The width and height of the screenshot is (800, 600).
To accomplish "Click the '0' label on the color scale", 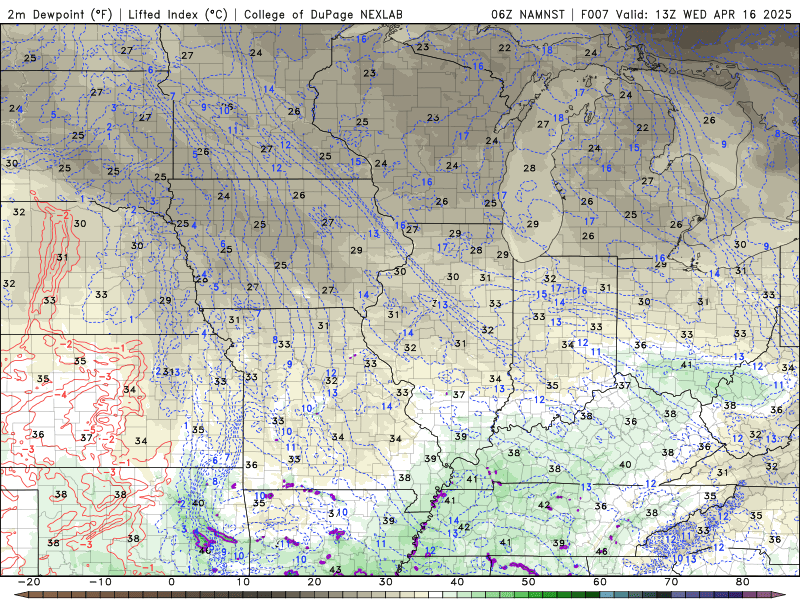I will 171,582.
